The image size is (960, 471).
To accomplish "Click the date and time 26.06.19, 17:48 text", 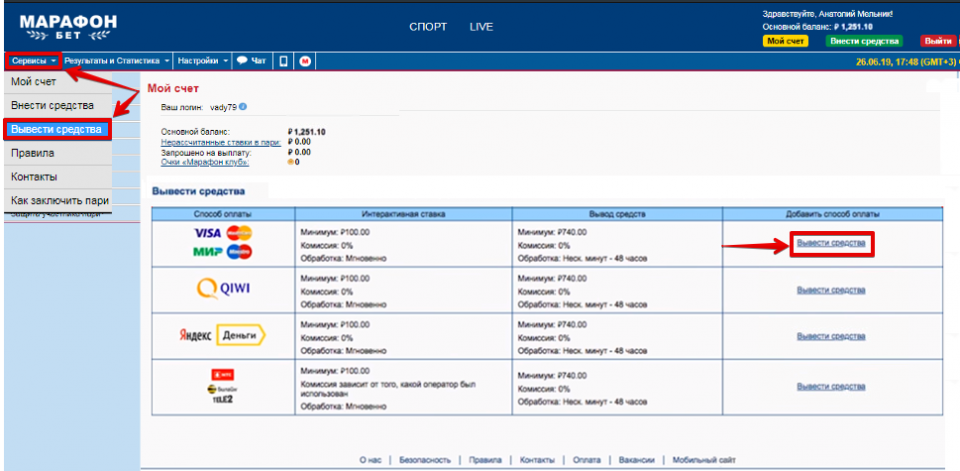I will point(907,61).
